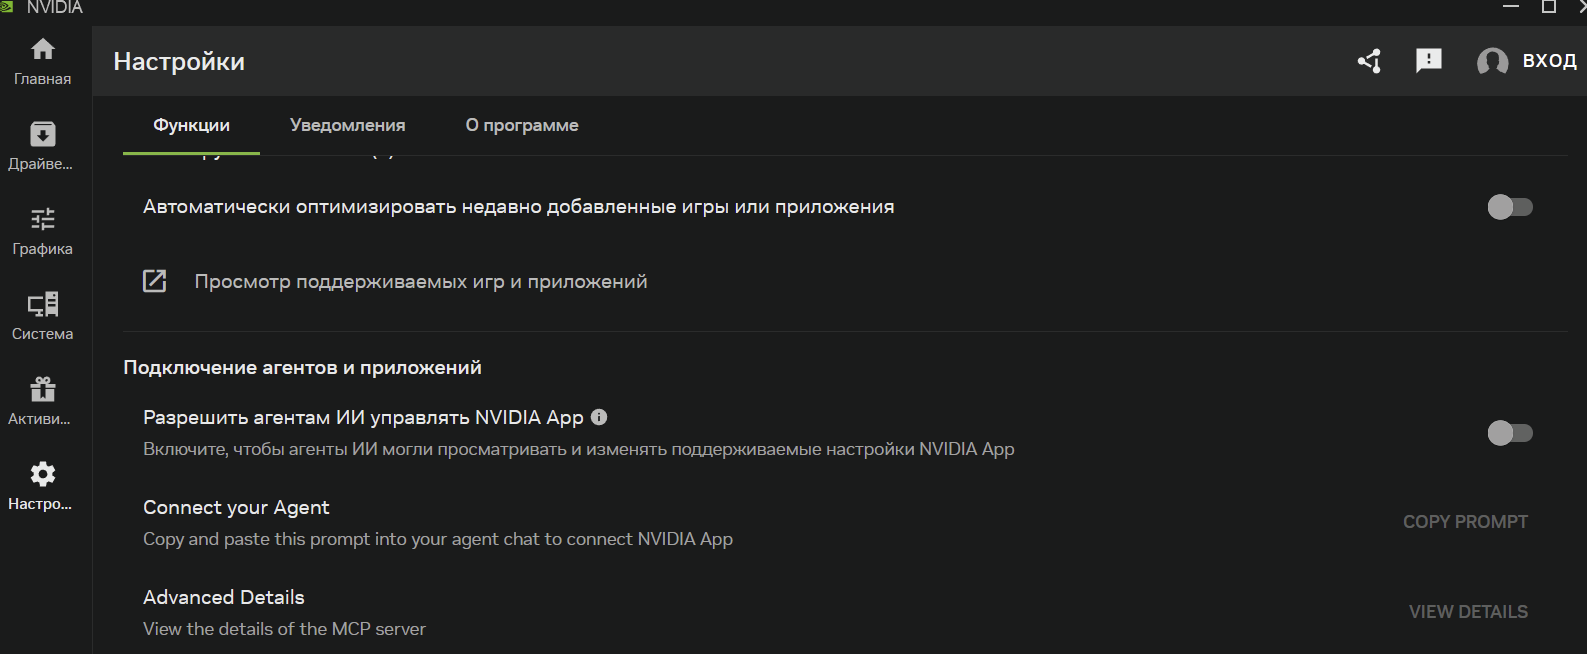Select the Настройки gear icon in sidebar
The width and height of the screenshot is (1587, 654).
click(43, 474)
